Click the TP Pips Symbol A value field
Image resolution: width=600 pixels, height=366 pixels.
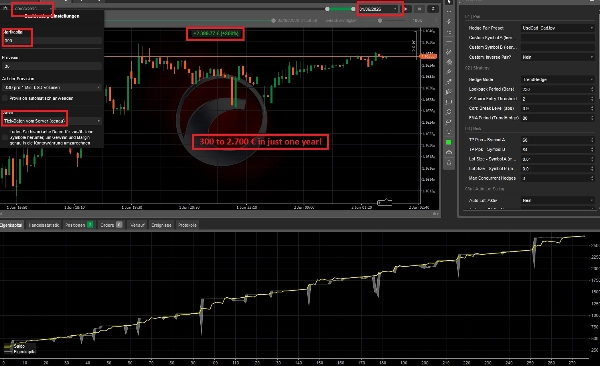(558, 140)
